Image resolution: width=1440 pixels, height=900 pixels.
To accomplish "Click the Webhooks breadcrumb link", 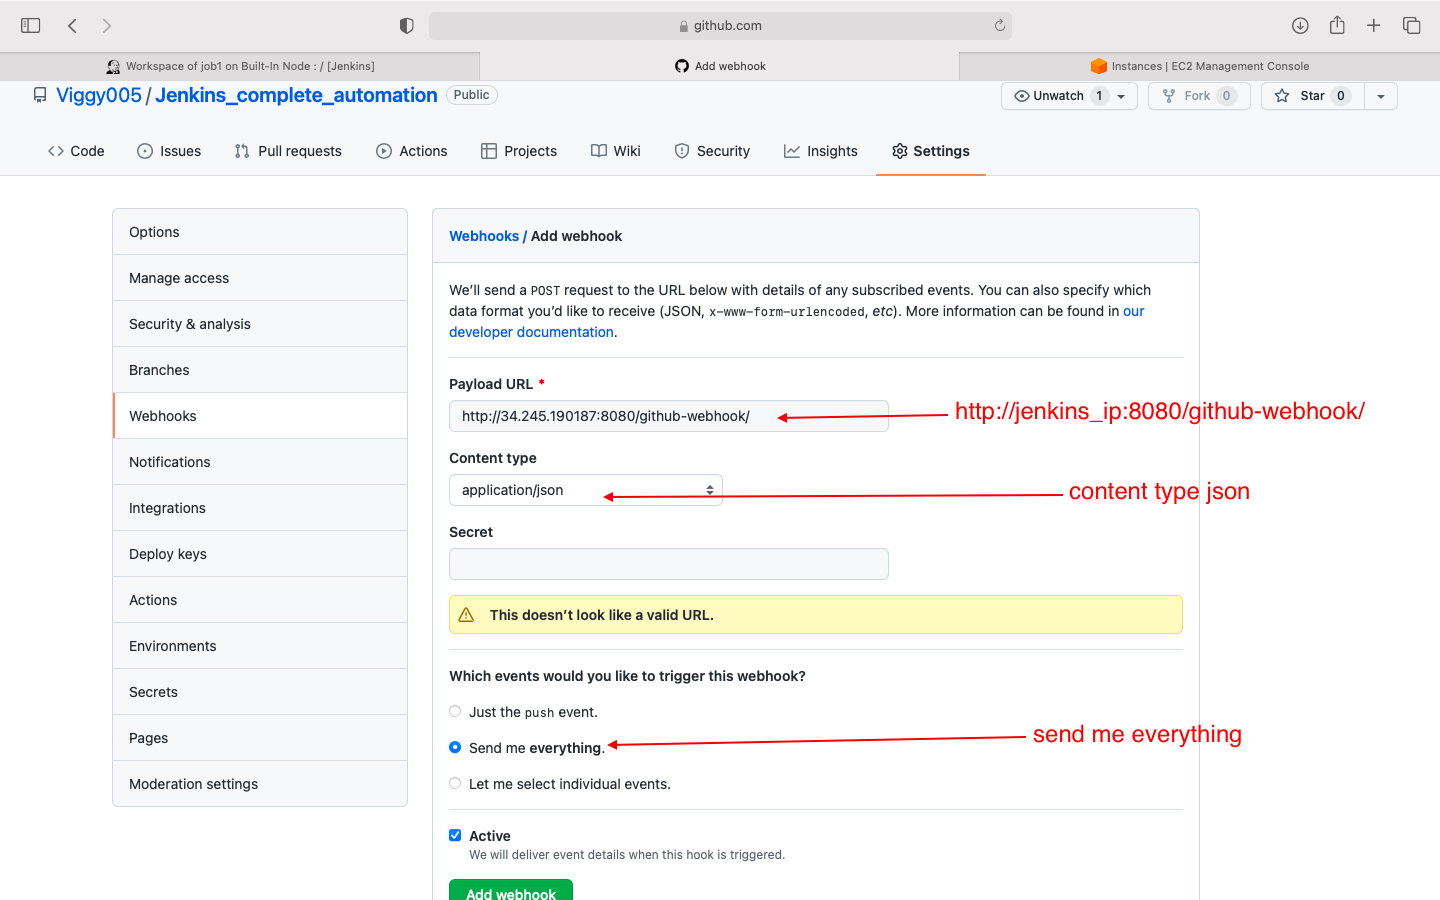I will point(484,236).
